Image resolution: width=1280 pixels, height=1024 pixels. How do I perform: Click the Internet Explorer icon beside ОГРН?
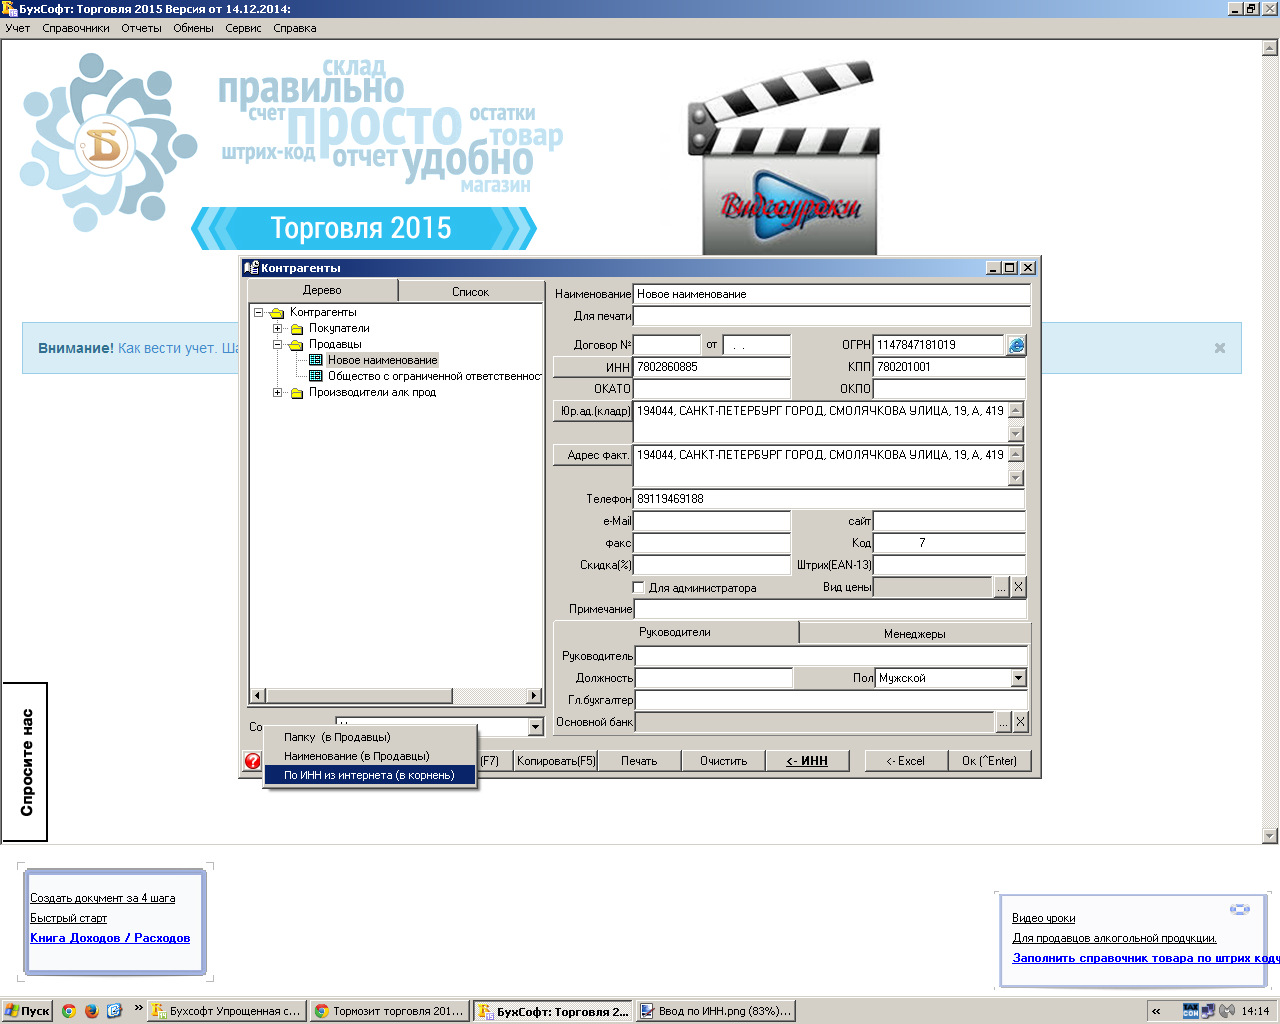tap(1016, 345)
